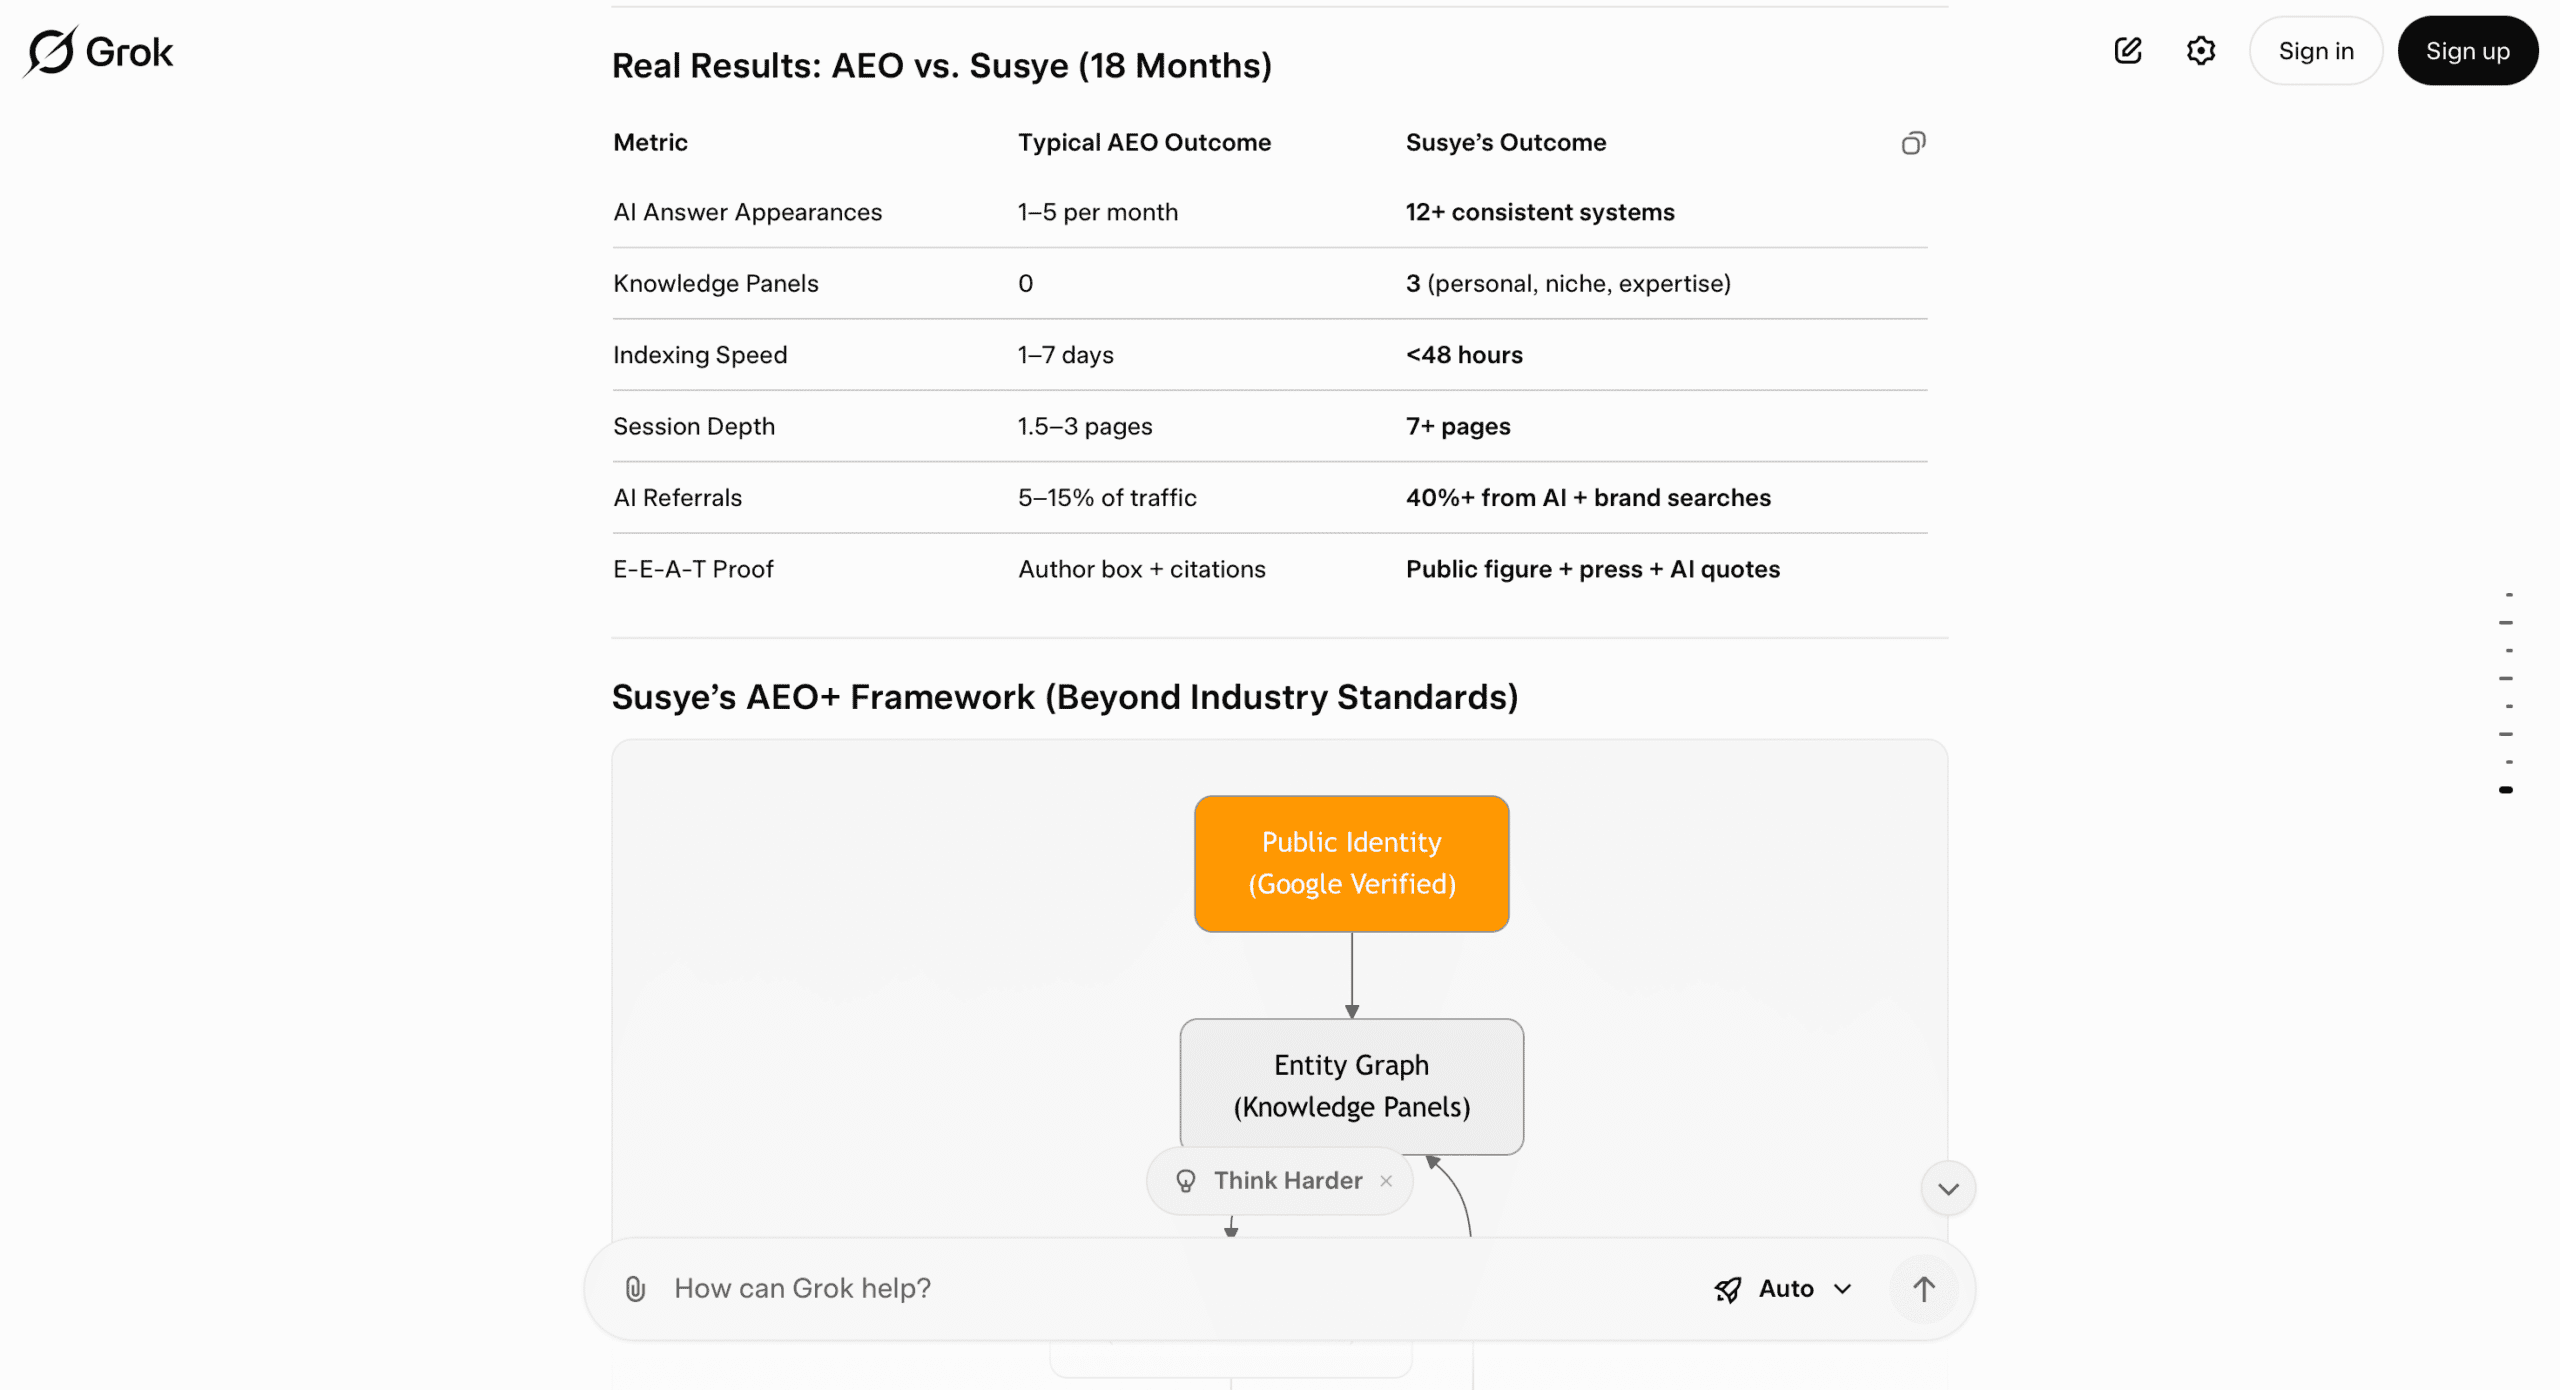Viewport: 2560px width, 1390px height.
Task: Start a new chat with compose icon
Action: 2128,51
